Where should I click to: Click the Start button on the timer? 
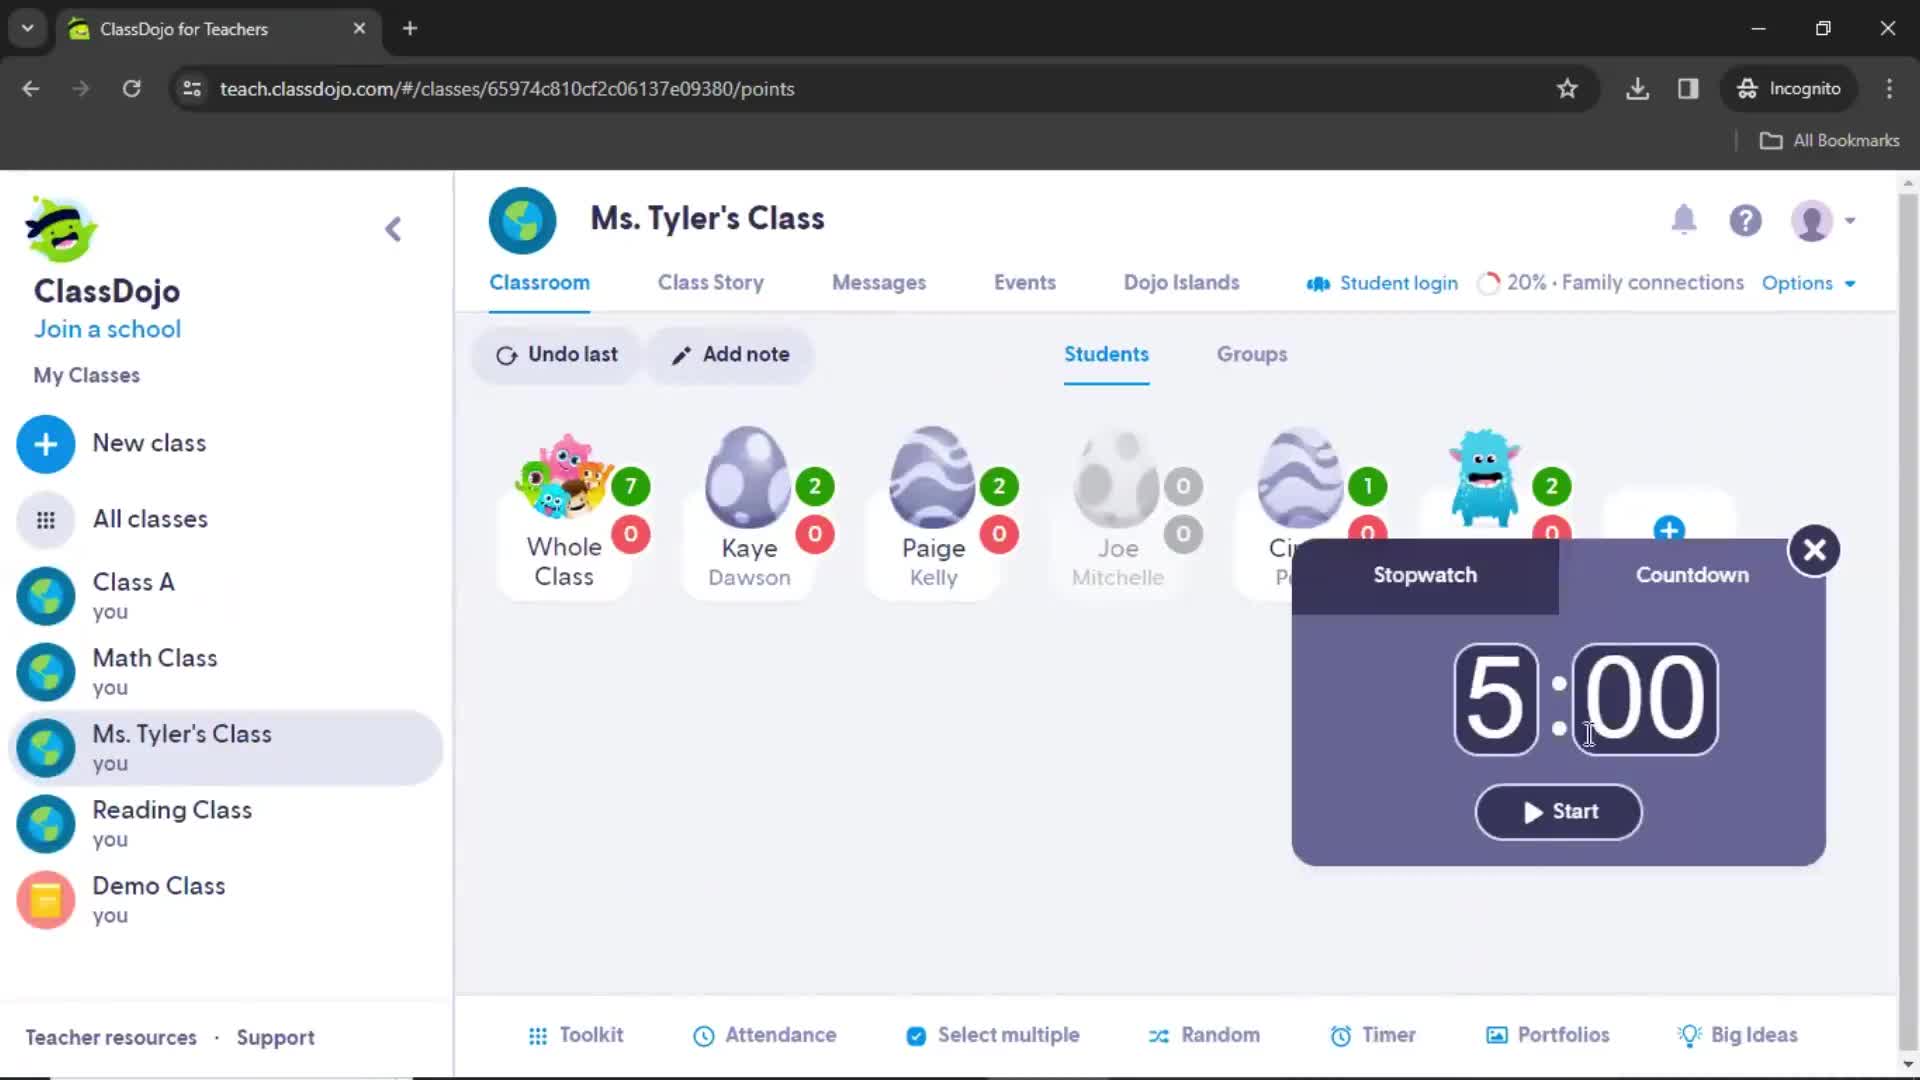point(1559,810)
